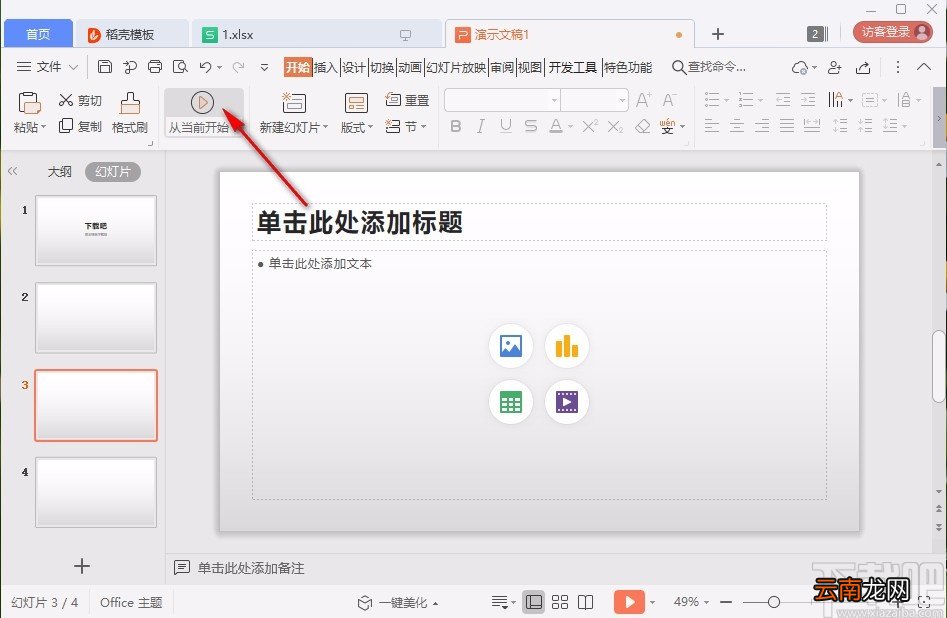Click the cloud sync icon
Screen dimensions: 947x618
click(x=800, y=68)
